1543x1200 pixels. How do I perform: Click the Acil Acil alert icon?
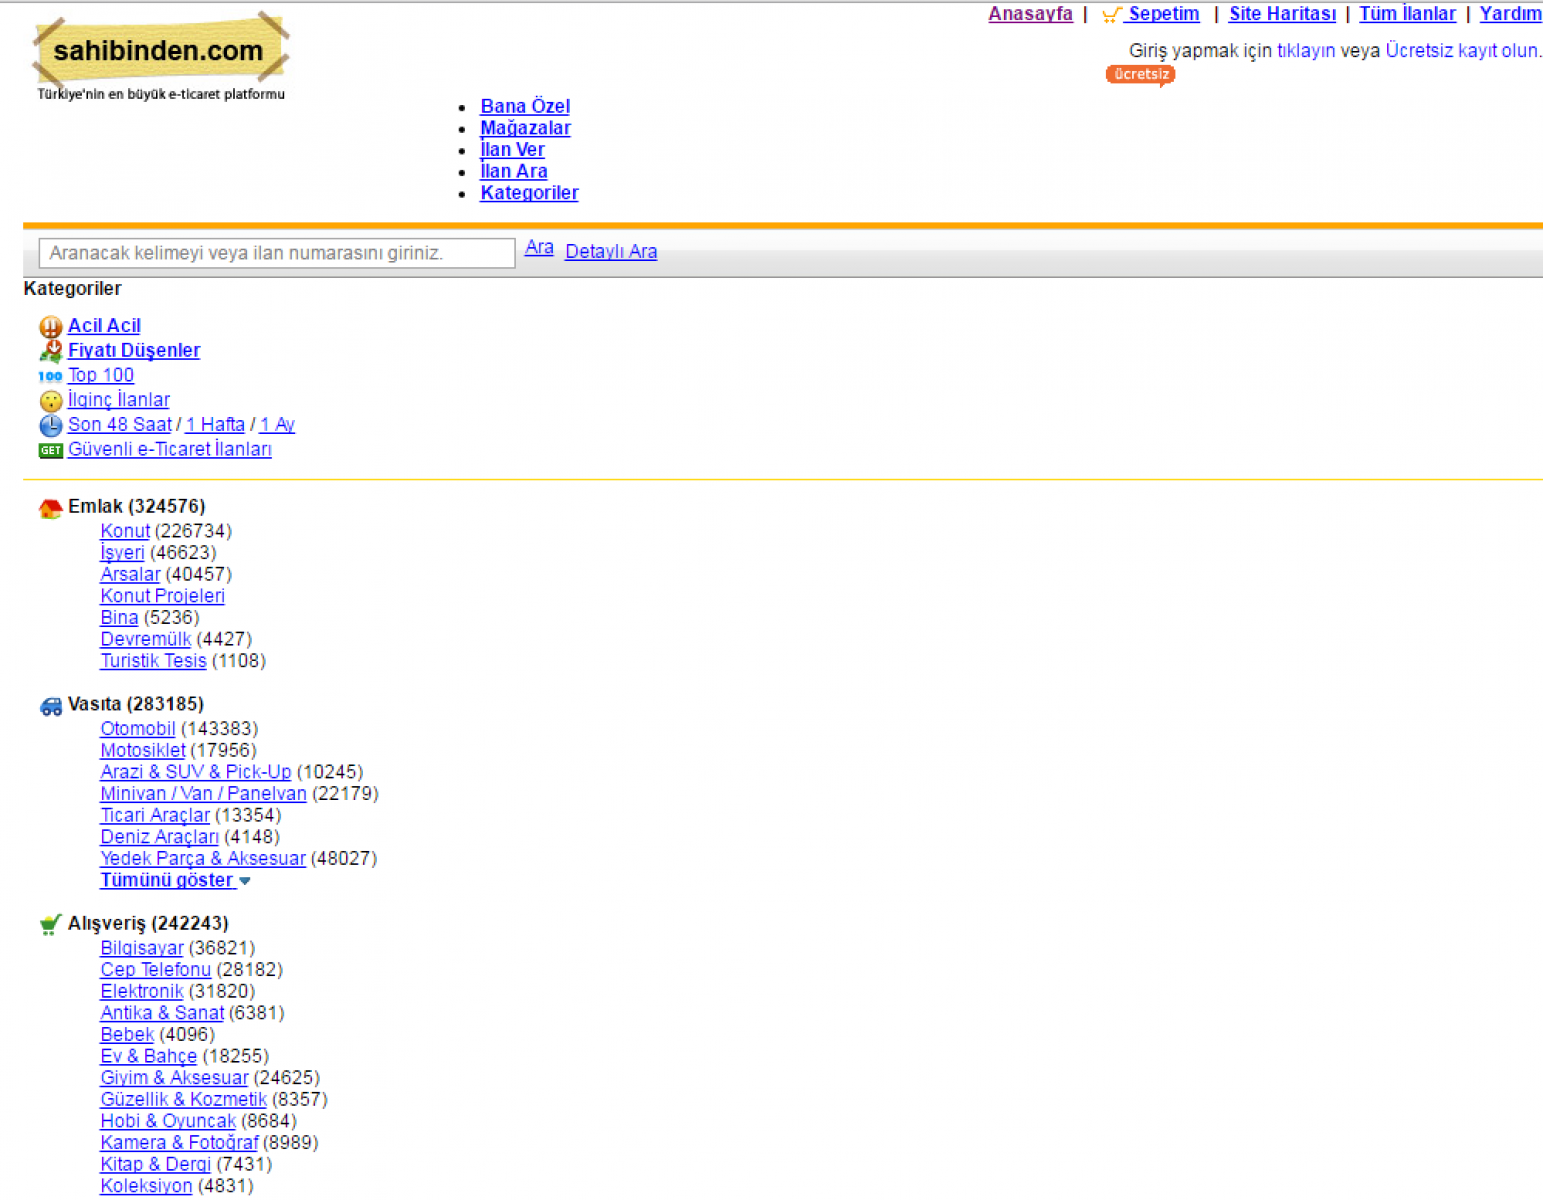[50, 327]
